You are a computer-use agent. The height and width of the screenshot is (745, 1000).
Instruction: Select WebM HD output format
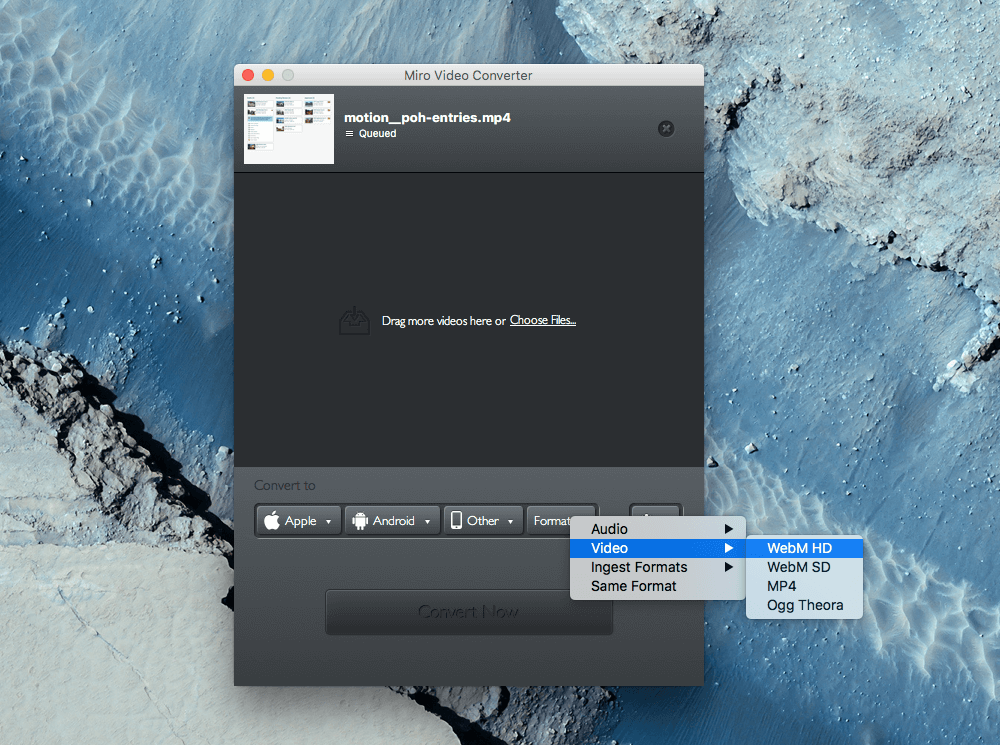(800, 548)
